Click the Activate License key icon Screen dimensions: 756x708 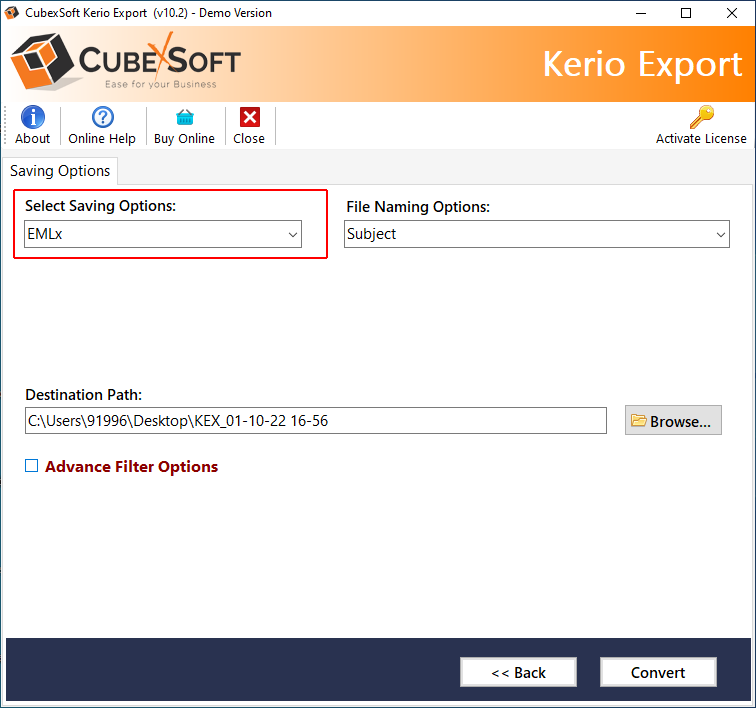pos(702,117)
